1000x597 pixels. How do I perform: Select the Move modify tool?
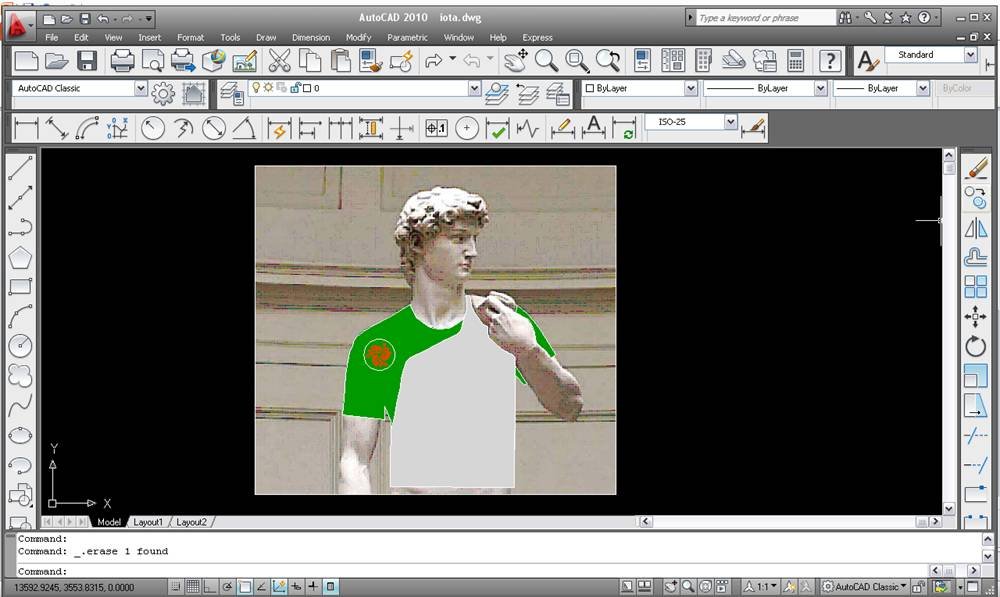pos(976,316)
